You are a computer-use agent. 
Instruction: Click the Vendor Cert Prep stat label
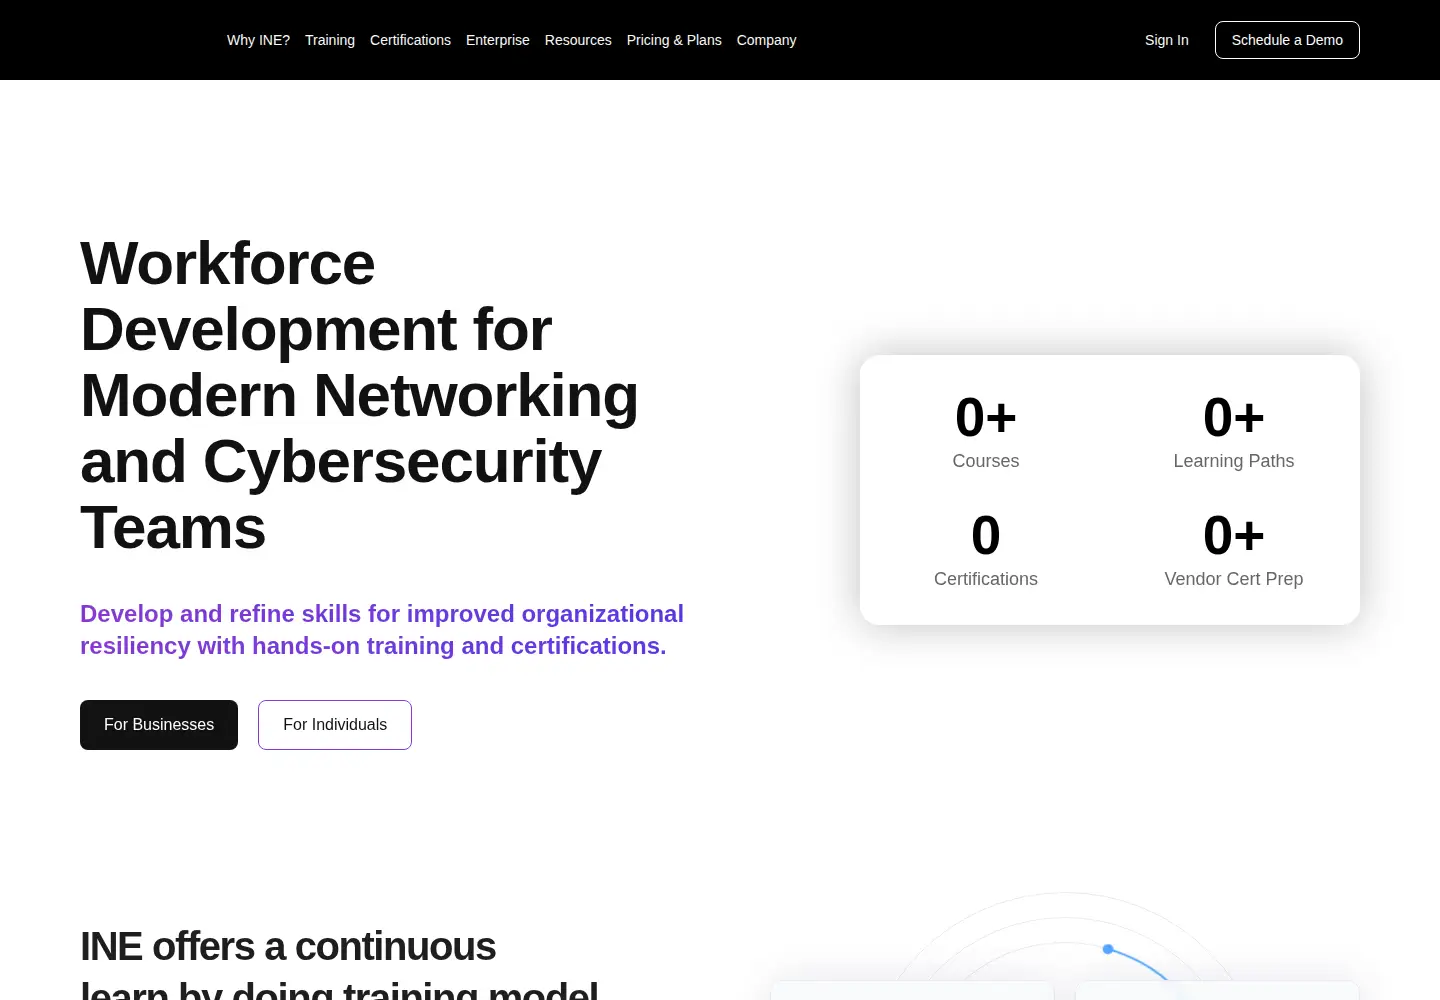click(x=1234, y=579)
